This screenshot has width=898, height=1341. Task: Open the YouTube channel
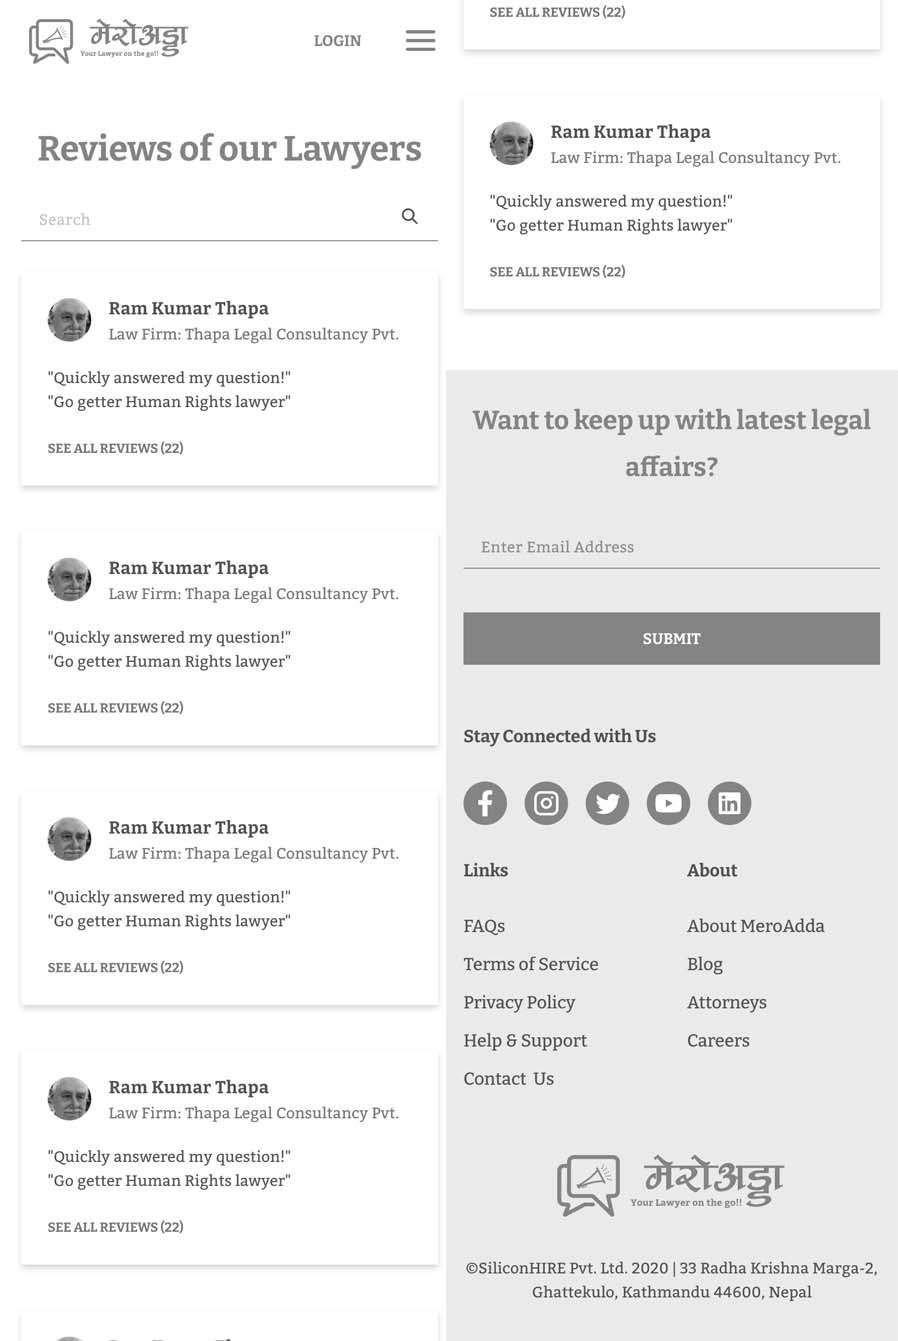667,802
